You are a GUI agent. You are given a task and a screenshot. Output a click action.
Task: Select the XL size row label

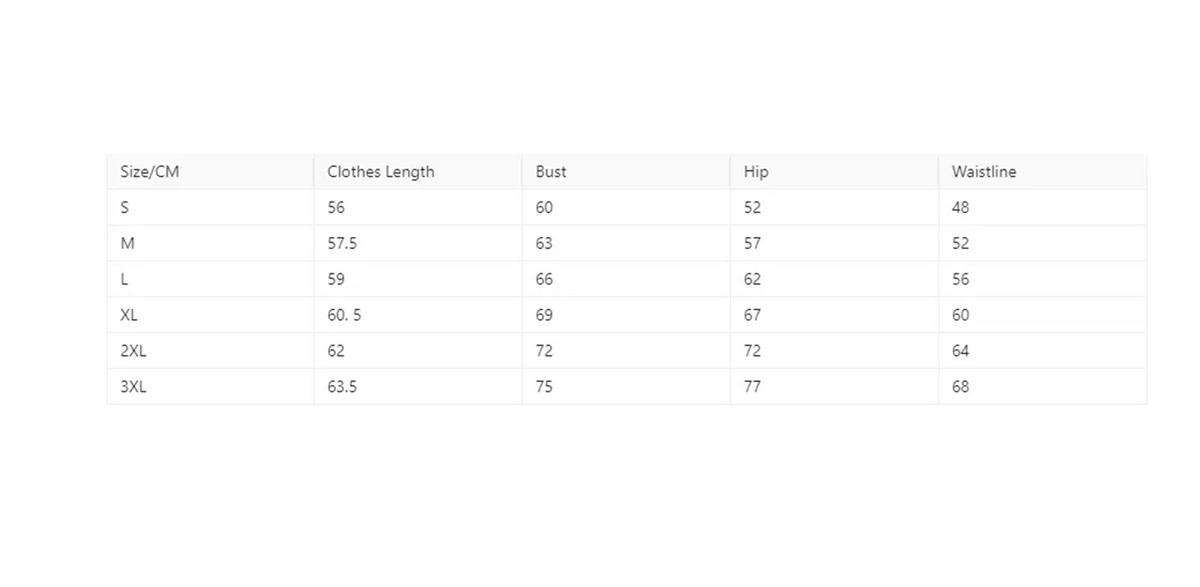click(129, 315)
